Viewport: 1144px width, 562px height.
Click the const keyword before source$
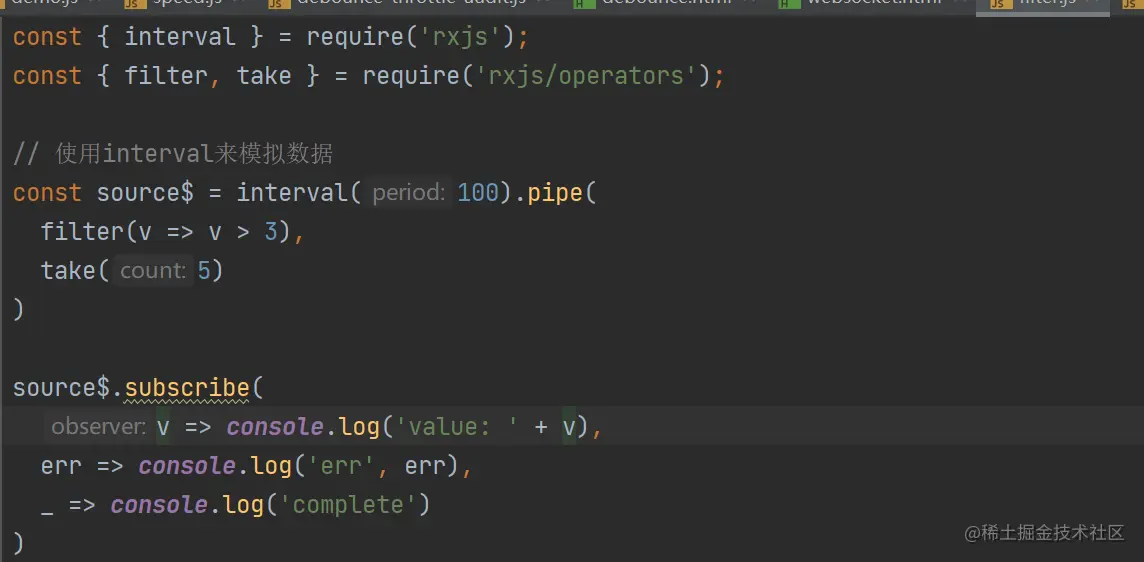click(47, 193)
